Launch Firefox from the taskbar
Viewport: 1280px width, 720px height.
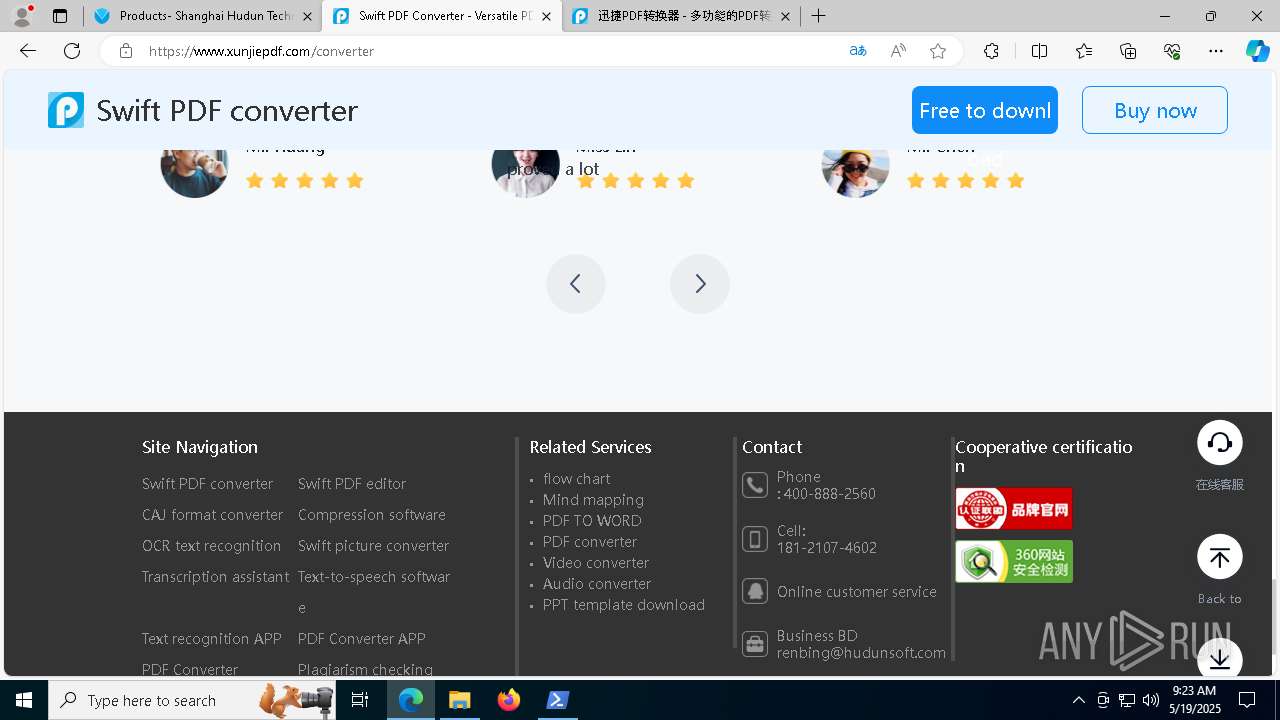[x=509, y=700]
